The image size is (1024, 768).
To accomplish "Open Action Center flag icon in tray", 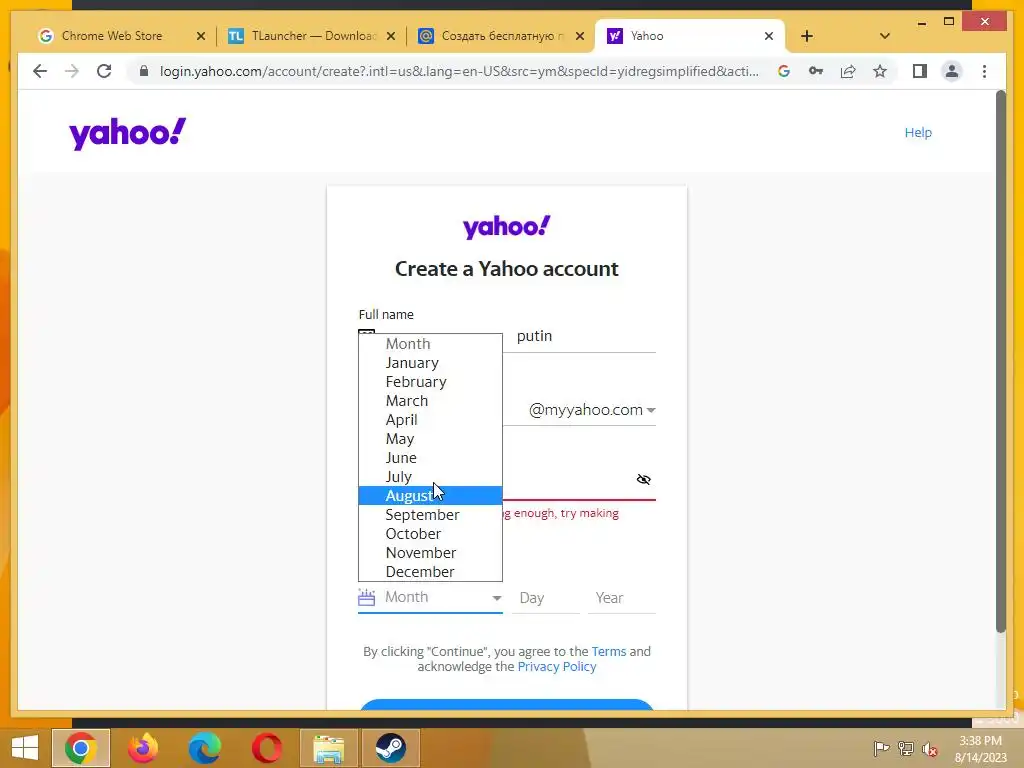I will (x=881, y=748).
